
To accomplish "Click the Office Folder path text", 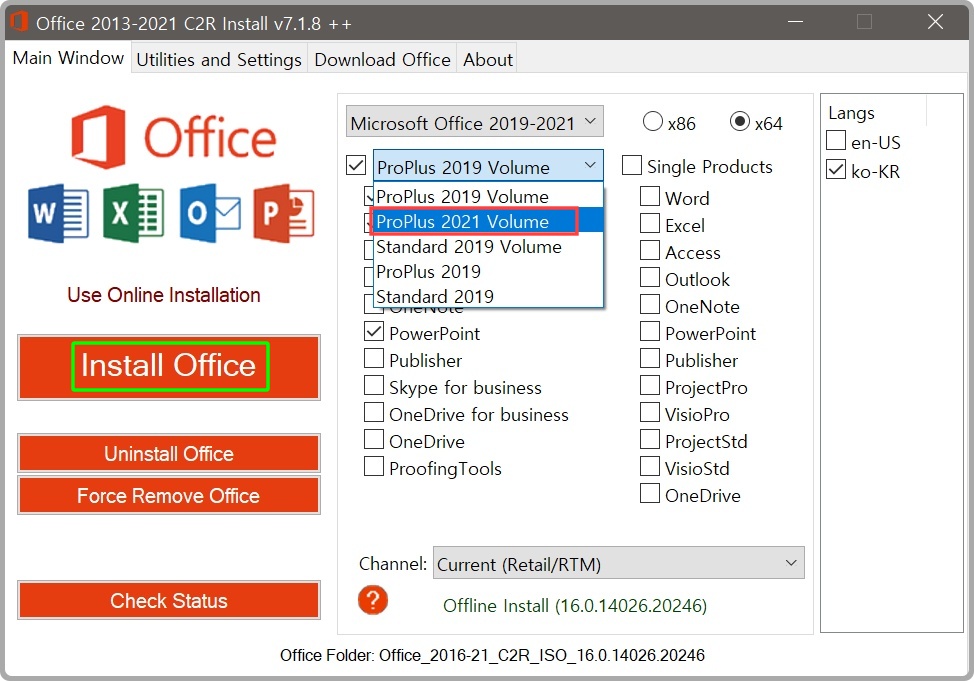I will point(493,655).
